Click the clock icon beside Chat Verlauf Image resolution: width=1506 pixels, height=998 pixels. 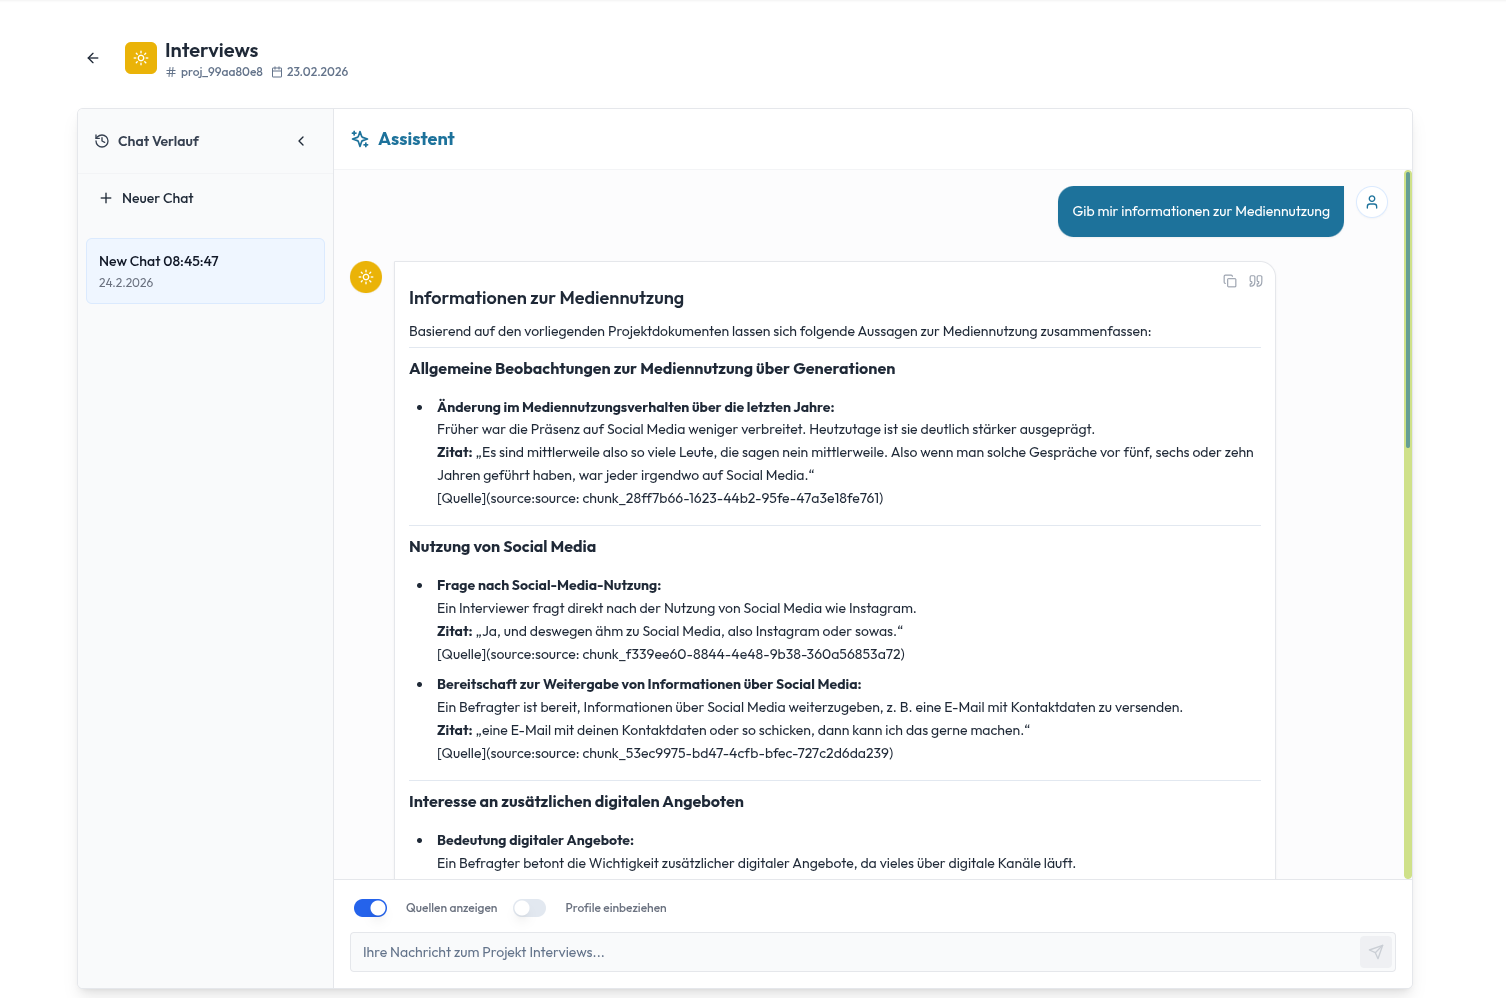coord(101,141)
